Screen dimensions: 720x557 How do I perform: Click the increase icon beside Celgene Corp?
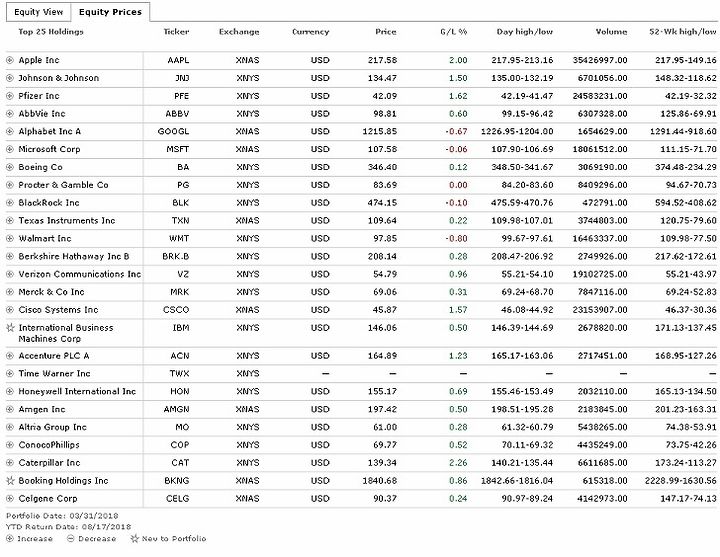(10, 499)
